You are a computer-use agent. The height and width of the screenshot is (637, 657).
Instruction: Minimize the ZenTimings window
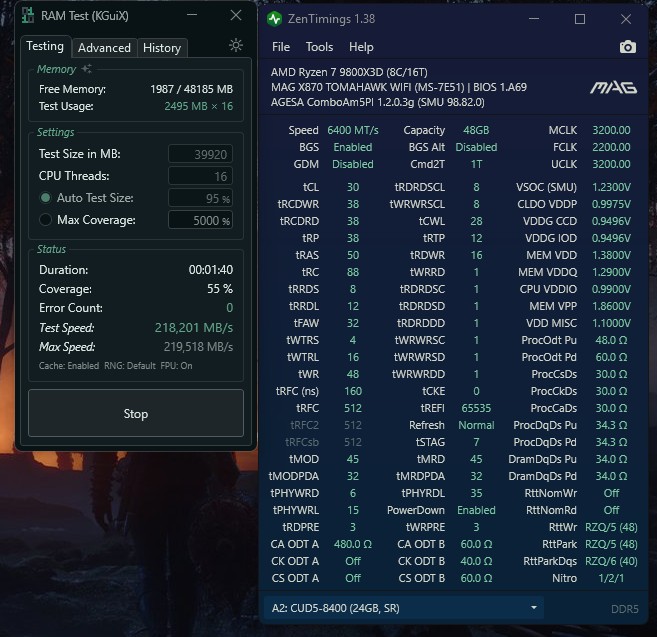(534, 19)
